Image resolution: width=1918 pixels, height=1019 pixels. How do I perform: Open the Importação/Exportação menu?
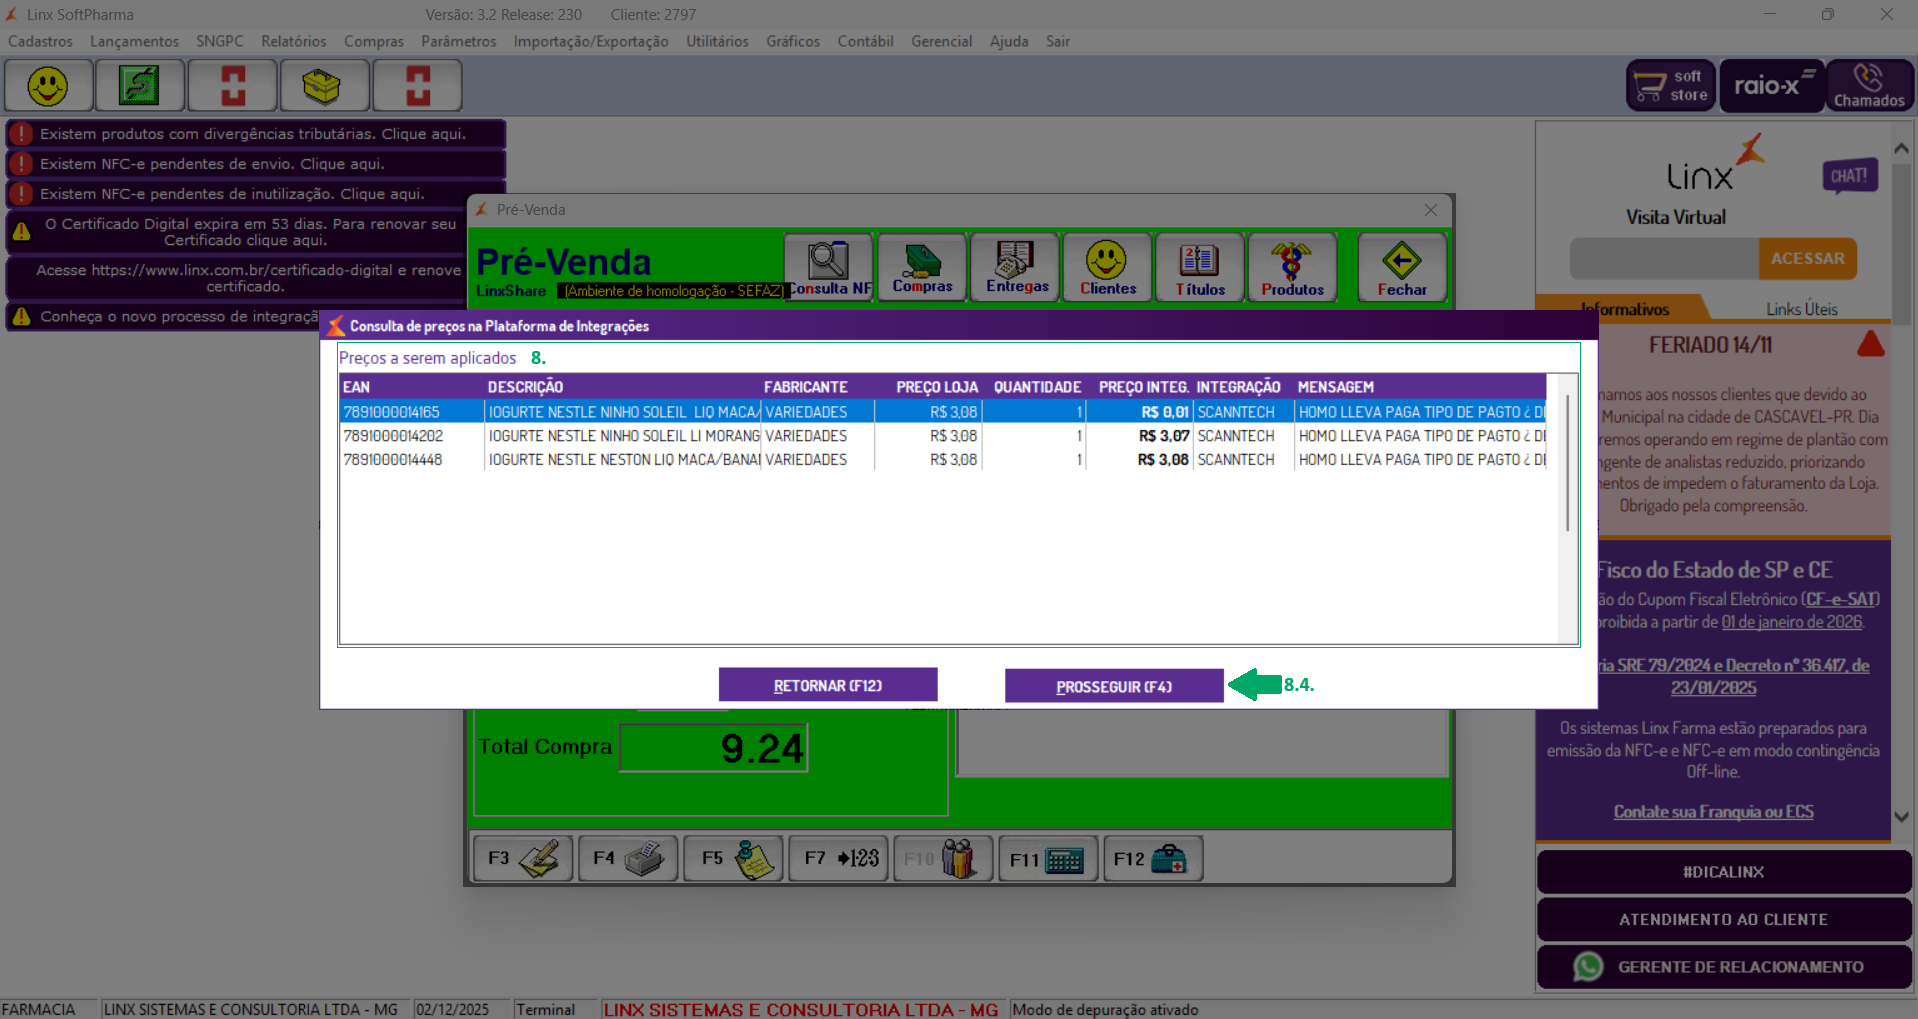pos(591,41)
